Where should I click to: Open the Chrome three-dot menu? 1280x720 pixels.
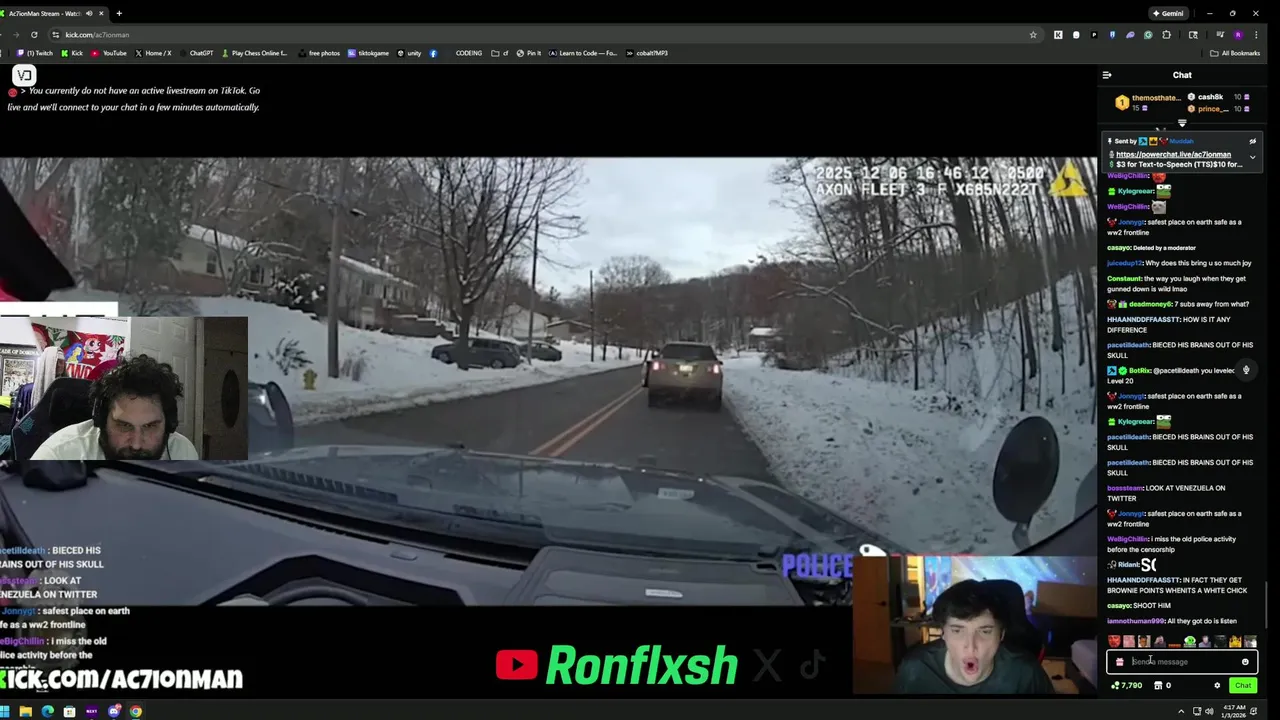1256,35
